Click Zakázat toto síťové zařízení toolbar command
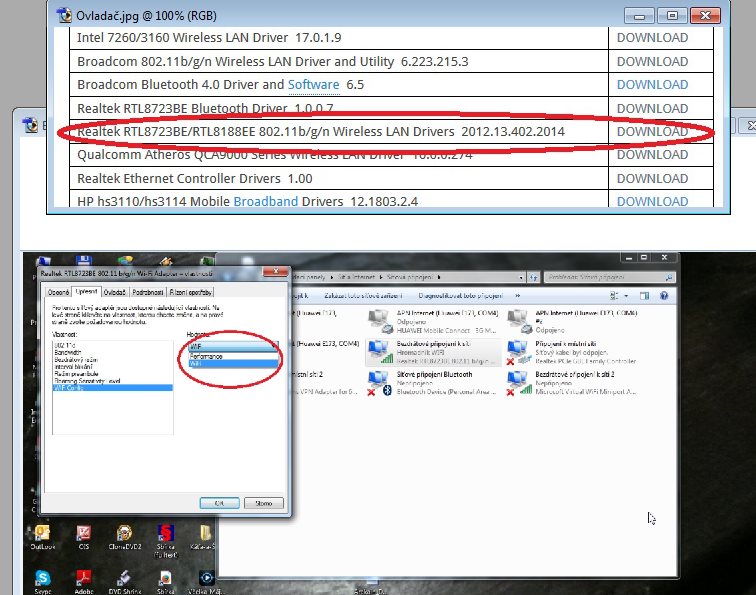This screenshot has width=756, height=595. point(363,296)
